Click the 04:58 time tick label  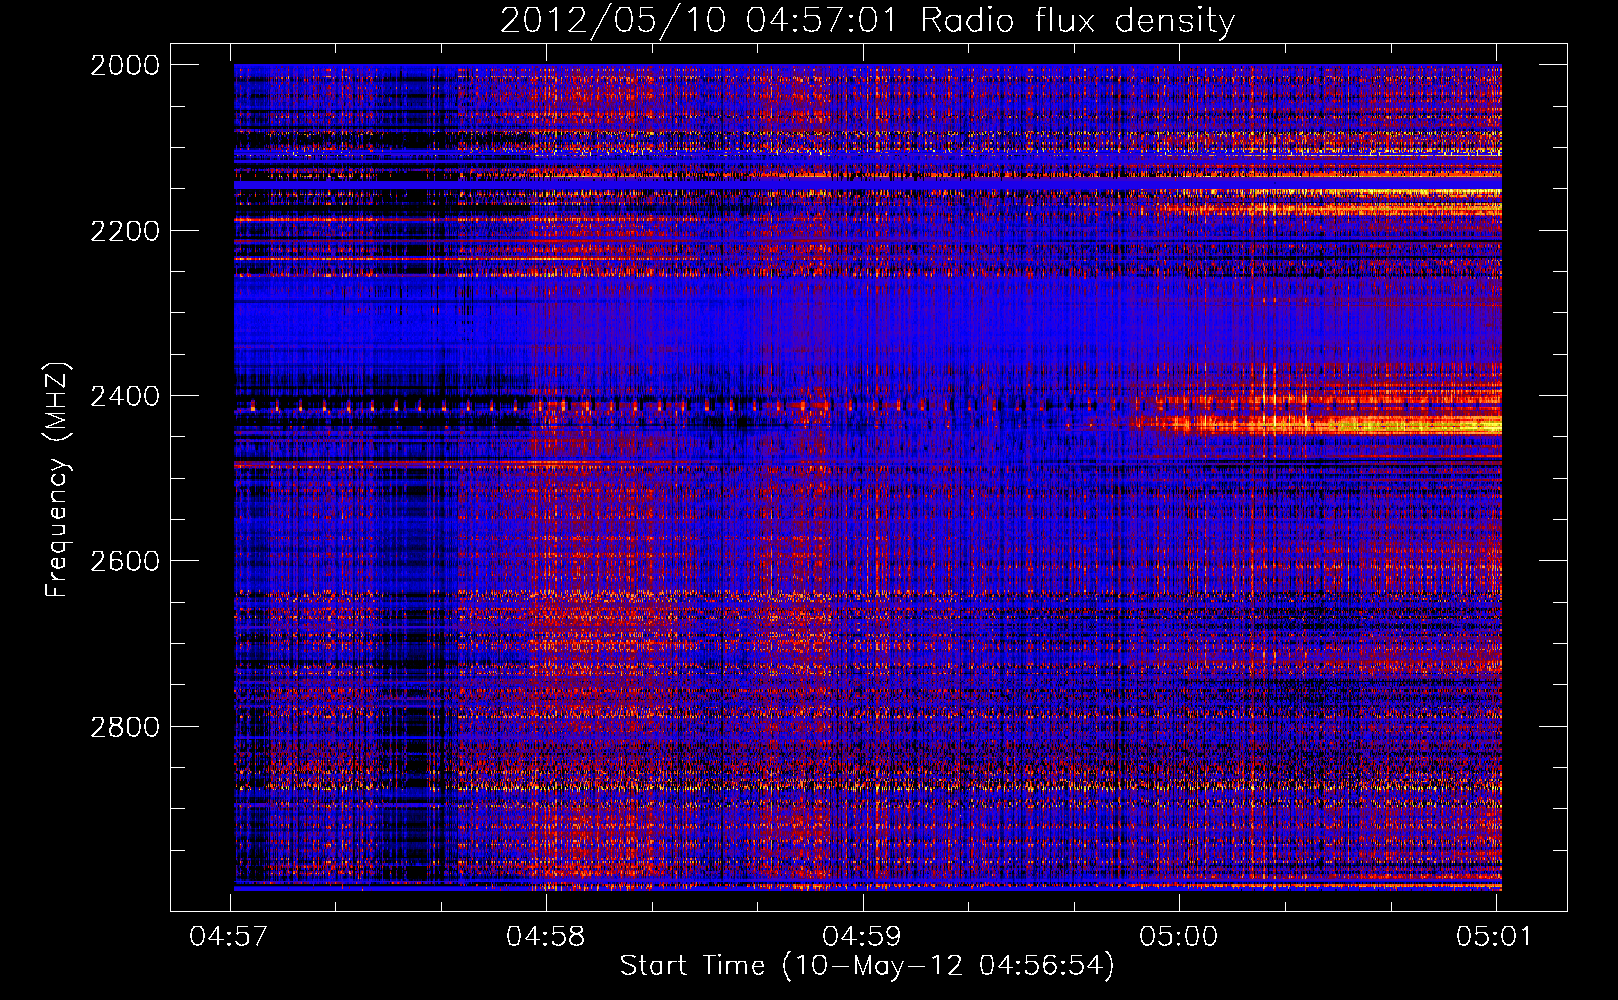pos(546,936)
